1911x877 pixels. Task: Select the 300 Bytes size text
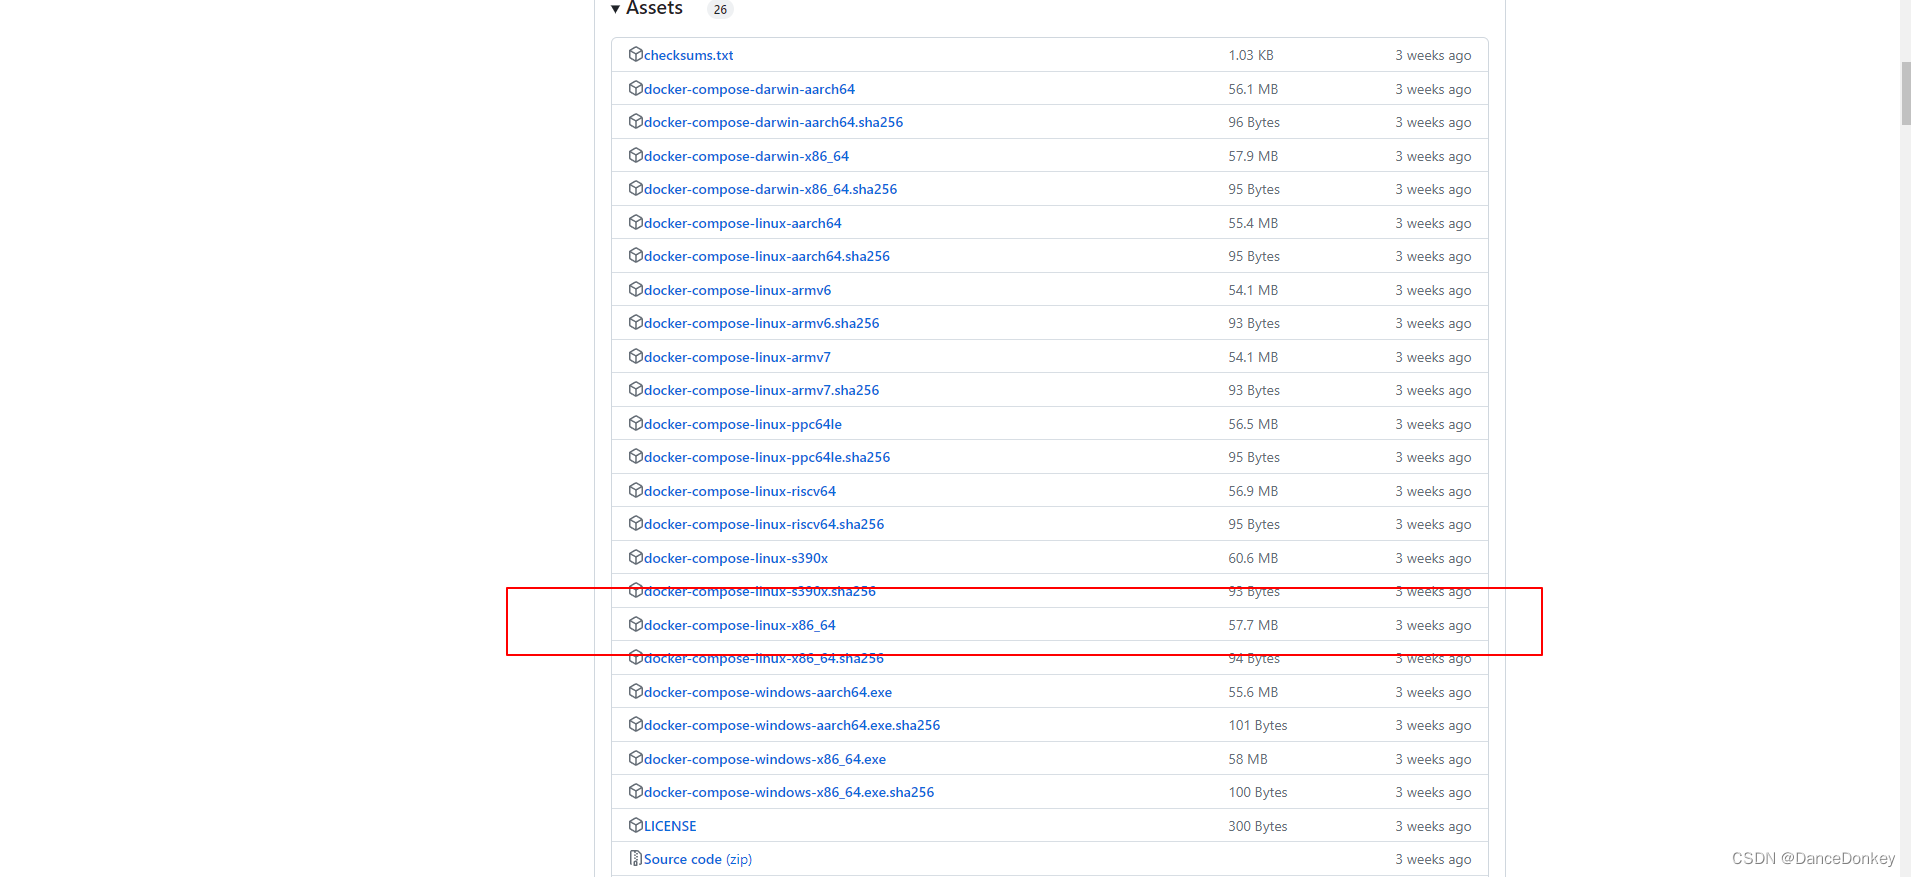[1257, 826]
